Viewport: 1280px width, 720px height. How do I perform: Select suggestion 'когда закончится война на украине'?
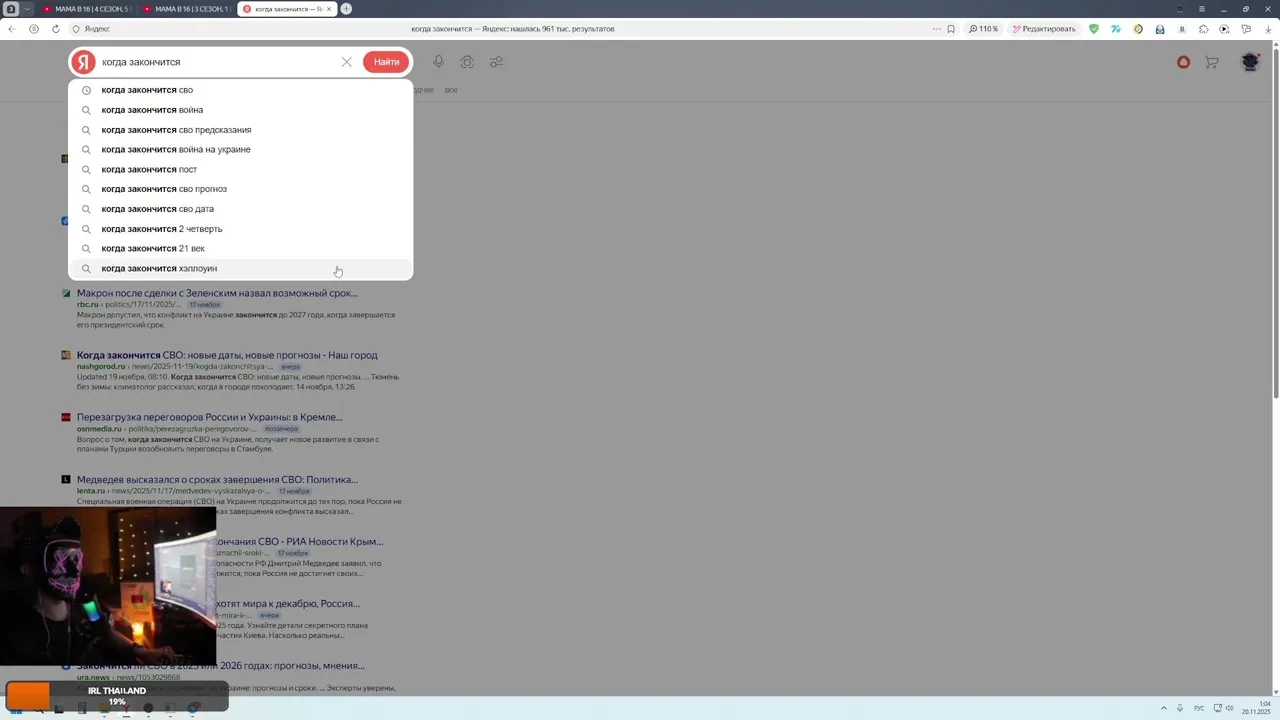tap(240, 149)
